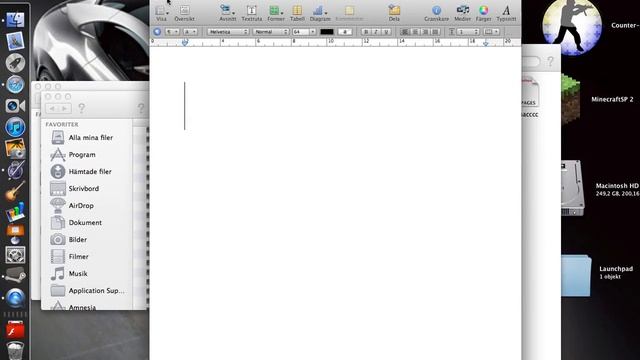Click the Dela share icon
The height and width of the screenshot is (360, 640).
point(394,13)
